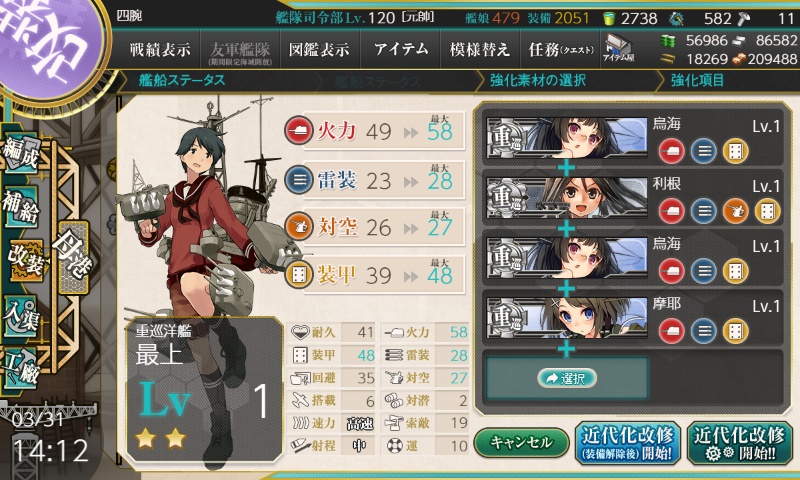Viewport: 800px width, 480px height.
Task: Open the 入渠 (docking) sidebar icon
Action: pos(21,316)
